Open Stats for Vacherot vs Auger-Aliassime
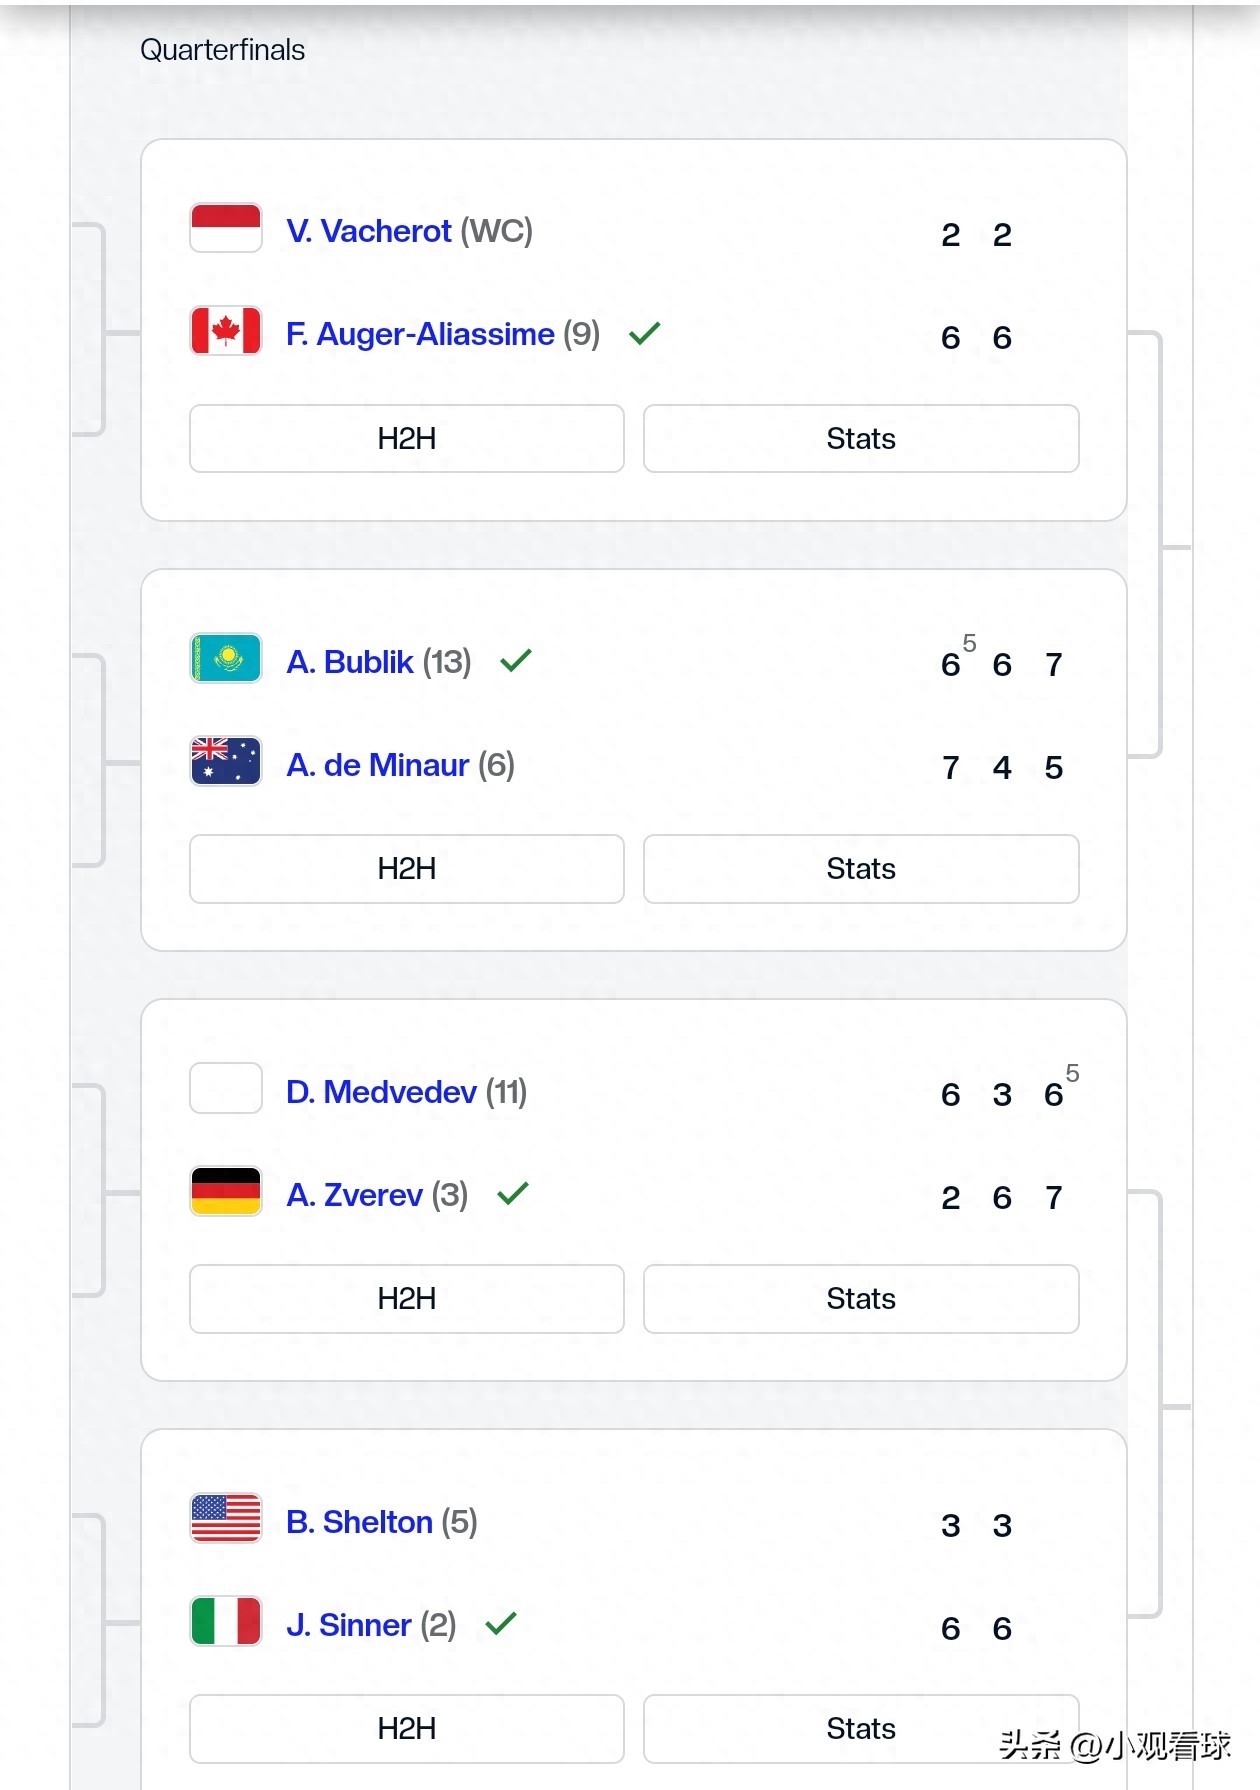This screenshot has width=1260, height=1790. [860, 439]
